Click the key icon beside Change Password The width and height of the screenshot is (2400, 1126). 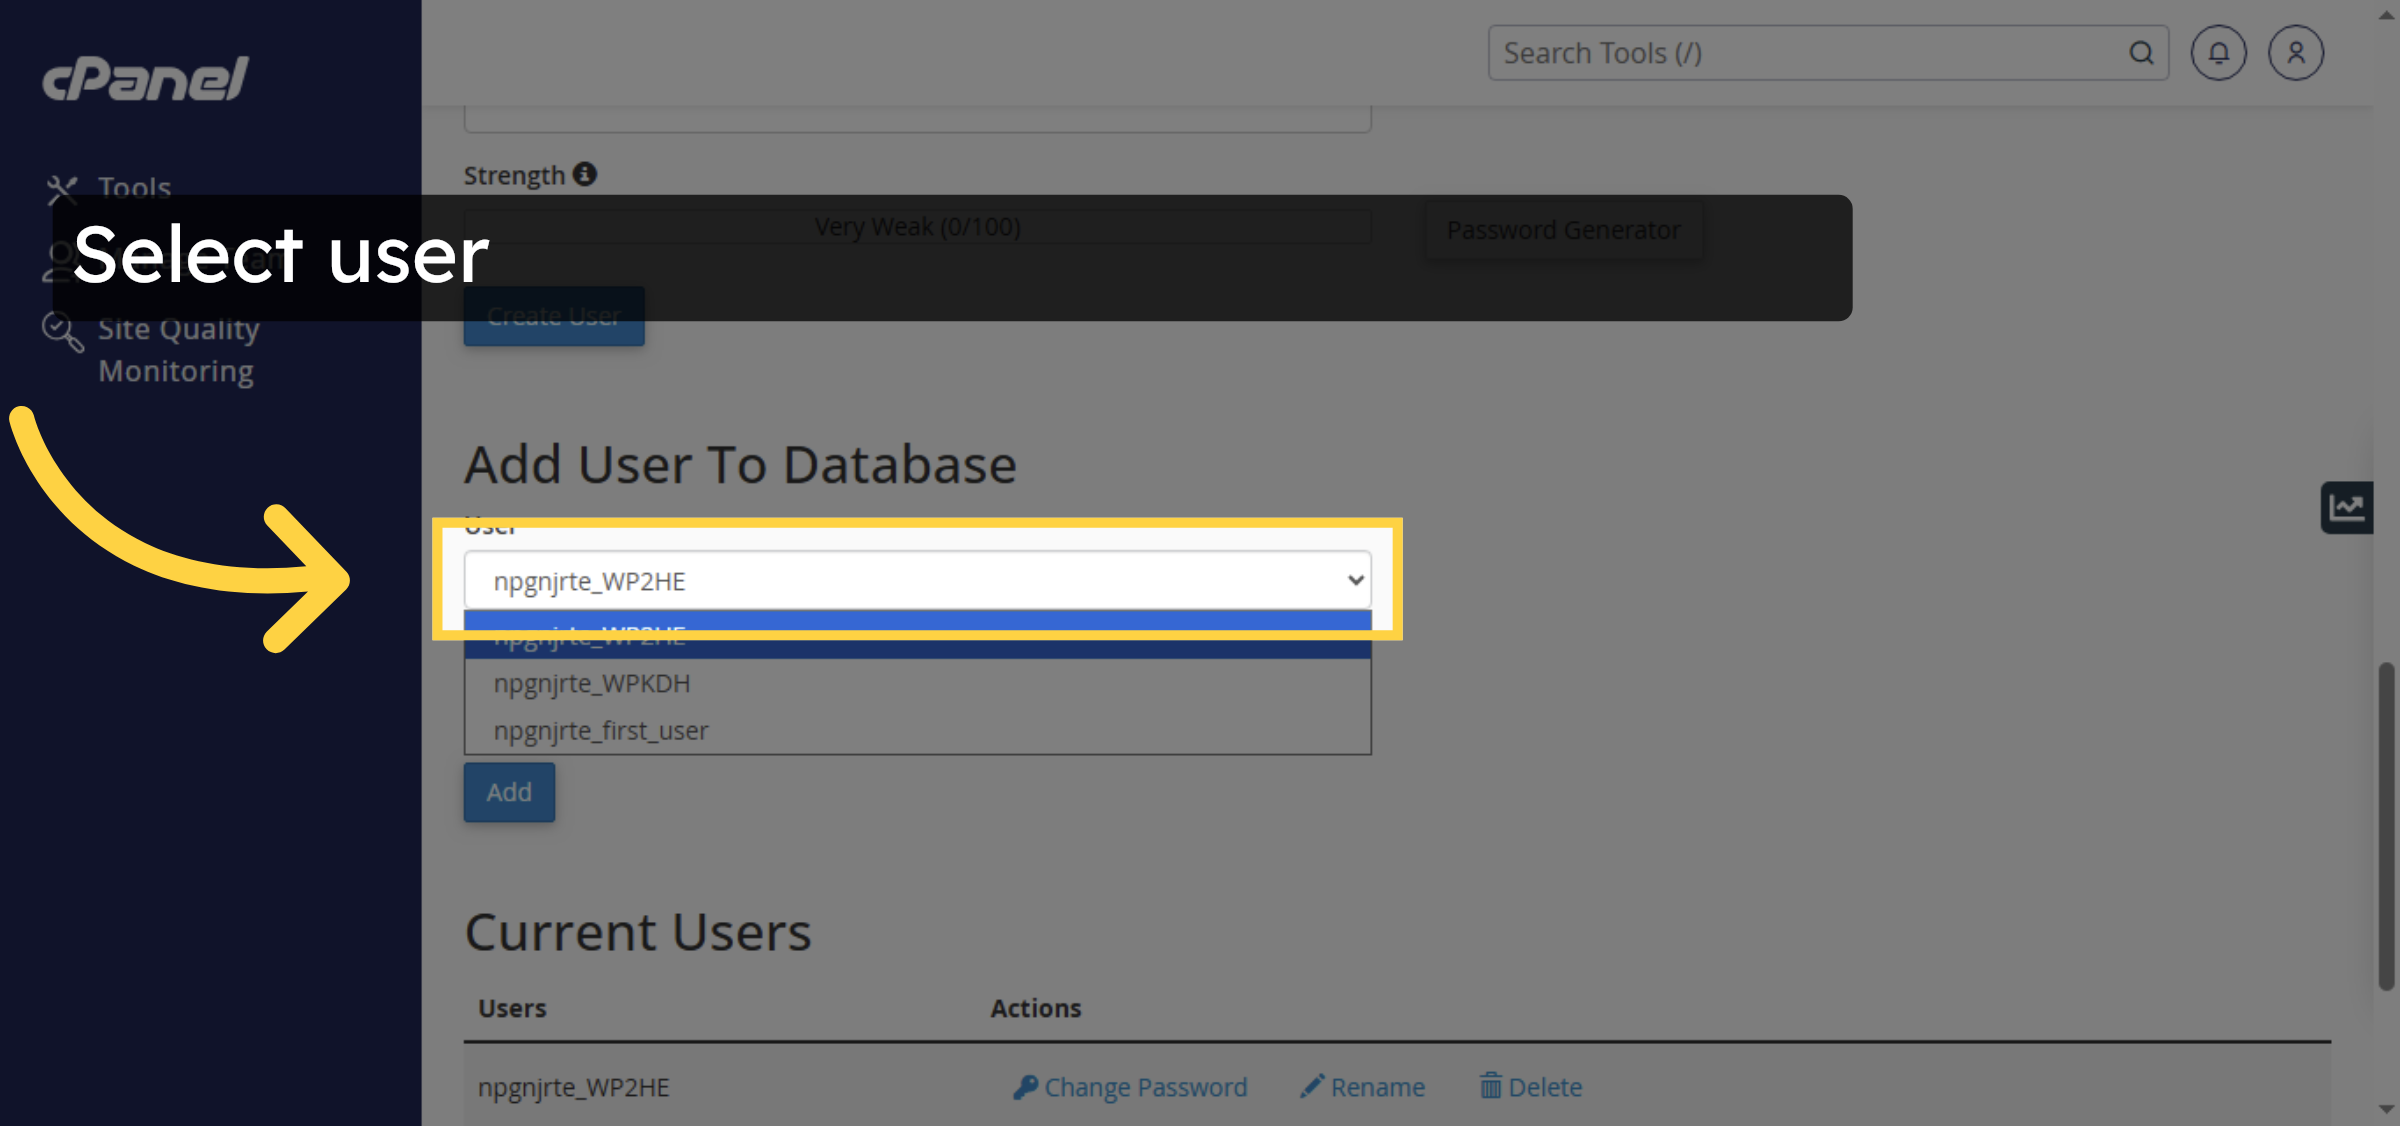1026,1087
